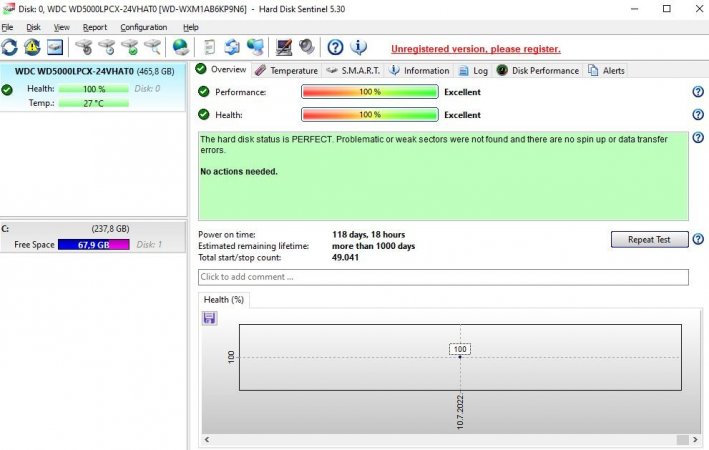Click the disk icon with clock badge

[107, 47]
